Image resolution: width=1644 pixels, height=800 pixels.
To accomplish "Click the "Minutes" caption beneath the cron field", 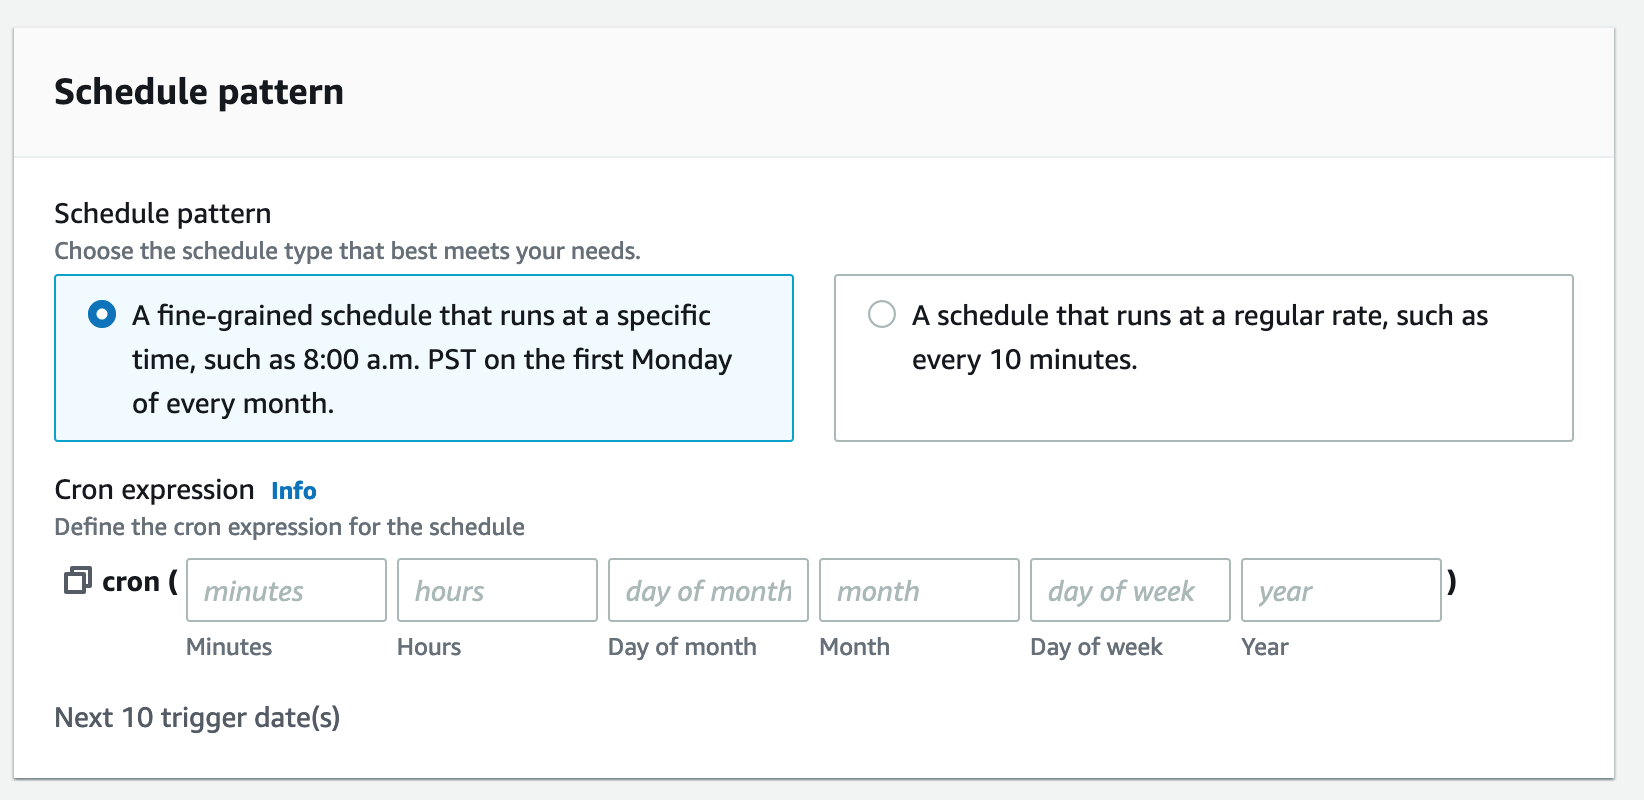I will 229,647.
